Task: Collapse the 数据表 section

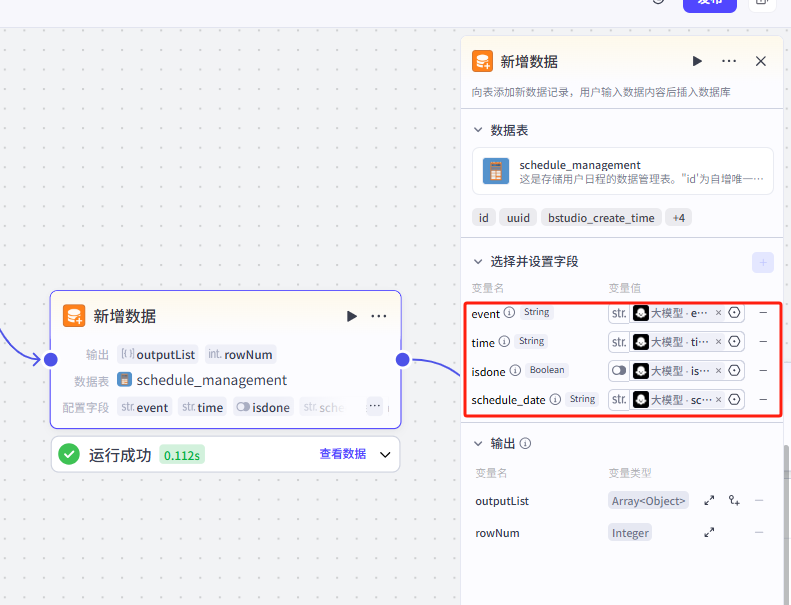Action: (477, 130)
